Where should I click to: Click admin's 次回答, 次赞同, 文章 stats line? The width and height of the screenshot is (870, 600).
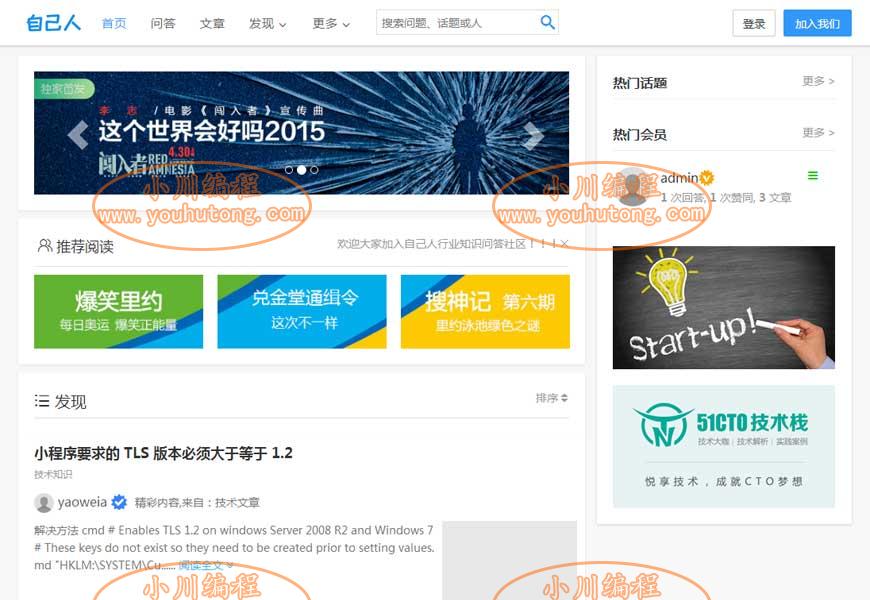(726, 198)
